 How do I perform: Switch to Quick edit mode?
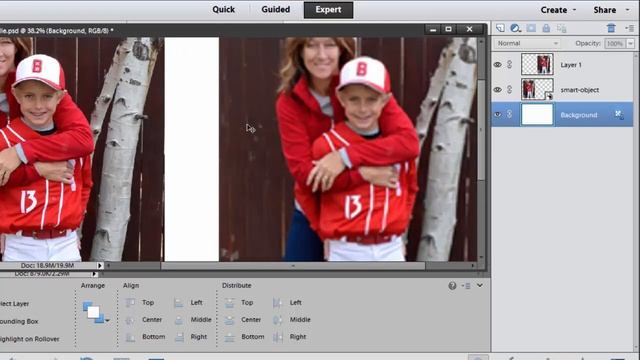[x=223, y=9]
